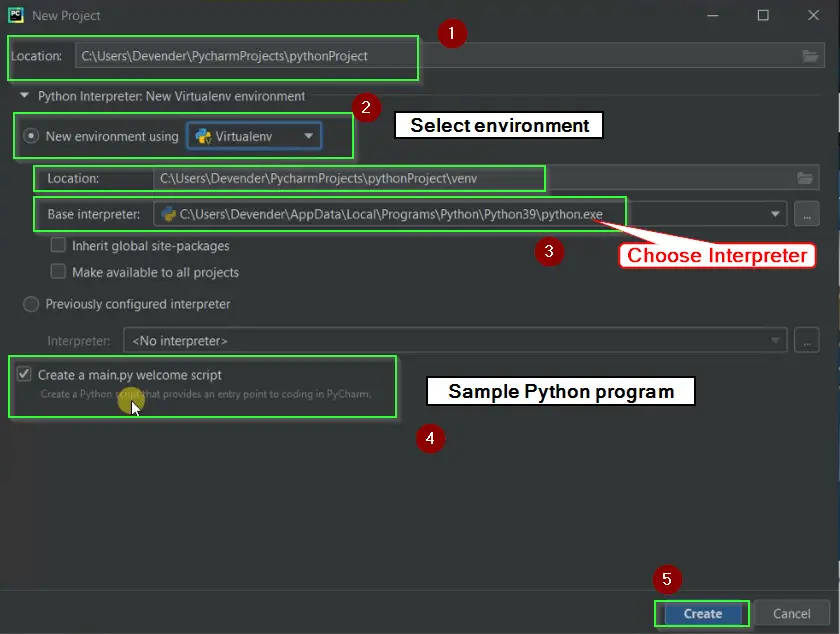Open base interpreter browse ellipsis button
This screenshot has height=634, width=840.
(807, 214)
